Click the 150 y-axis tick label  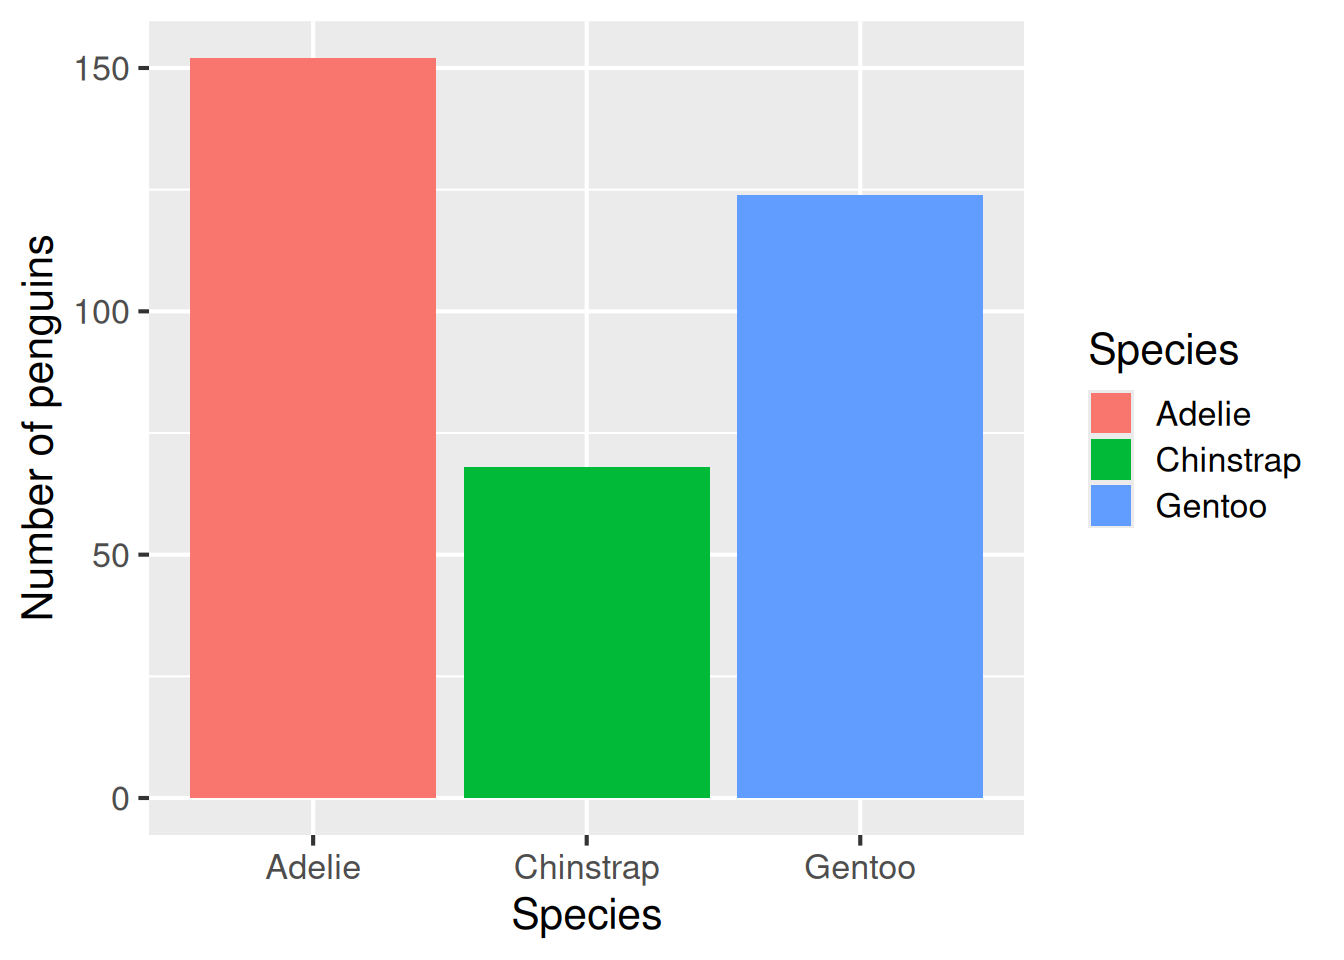click(102, 69)
